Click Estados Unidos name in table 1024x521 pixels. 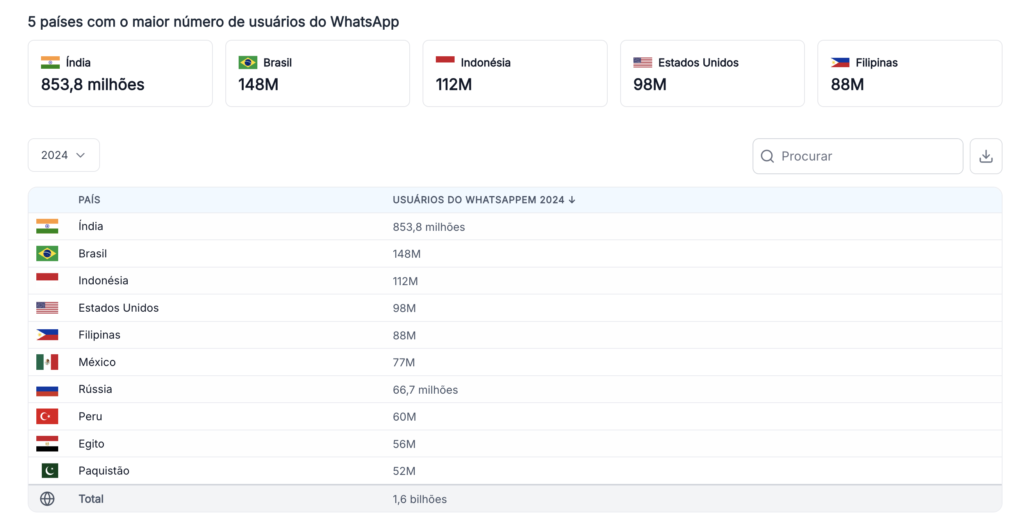118,308
